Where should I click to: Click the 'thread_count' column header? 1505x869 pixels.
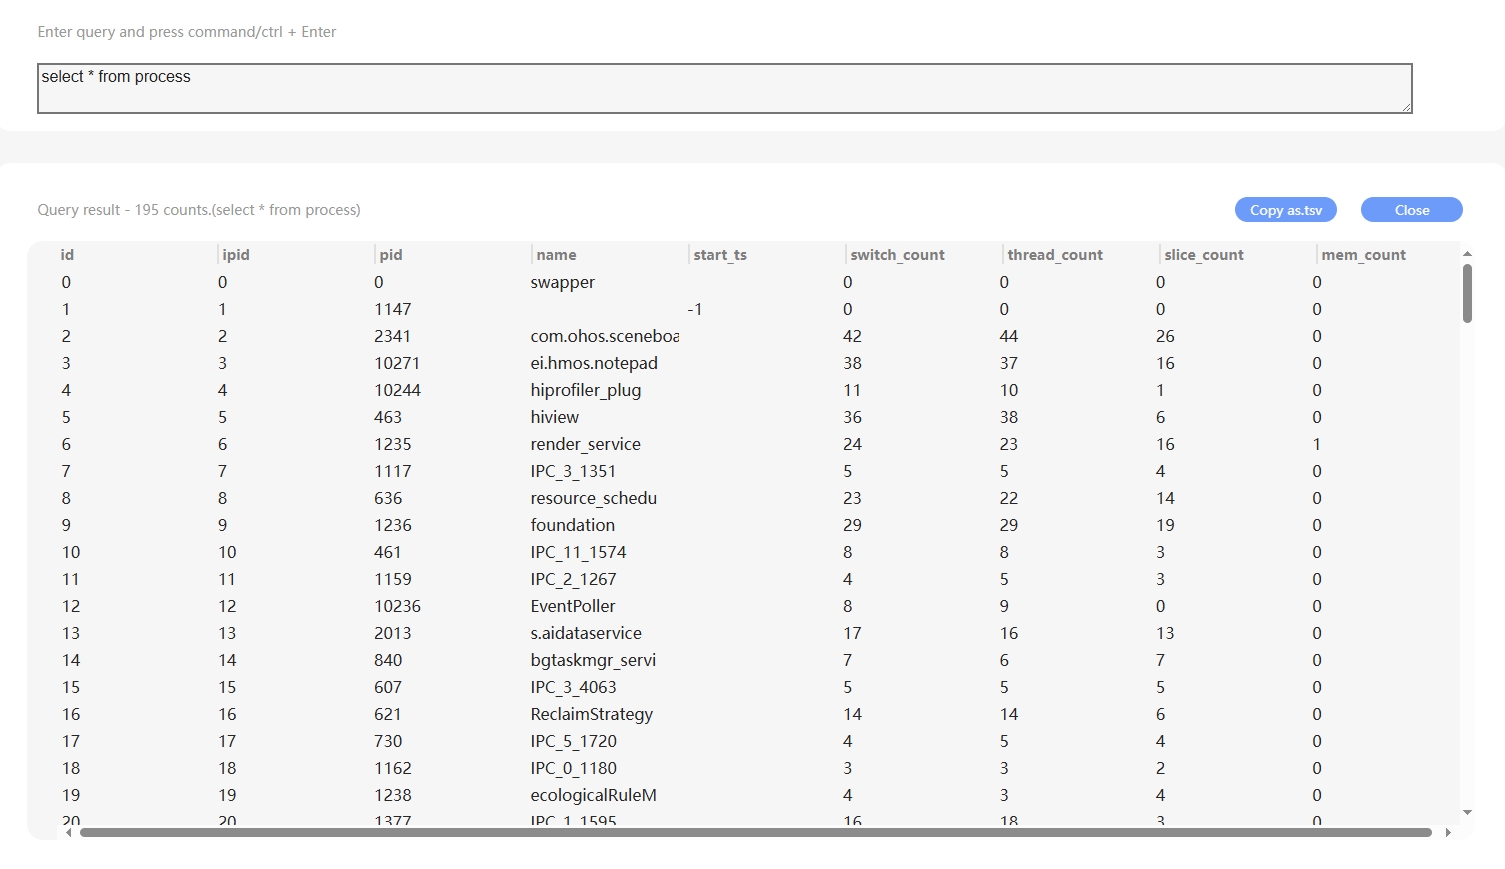coord(1055,255)
